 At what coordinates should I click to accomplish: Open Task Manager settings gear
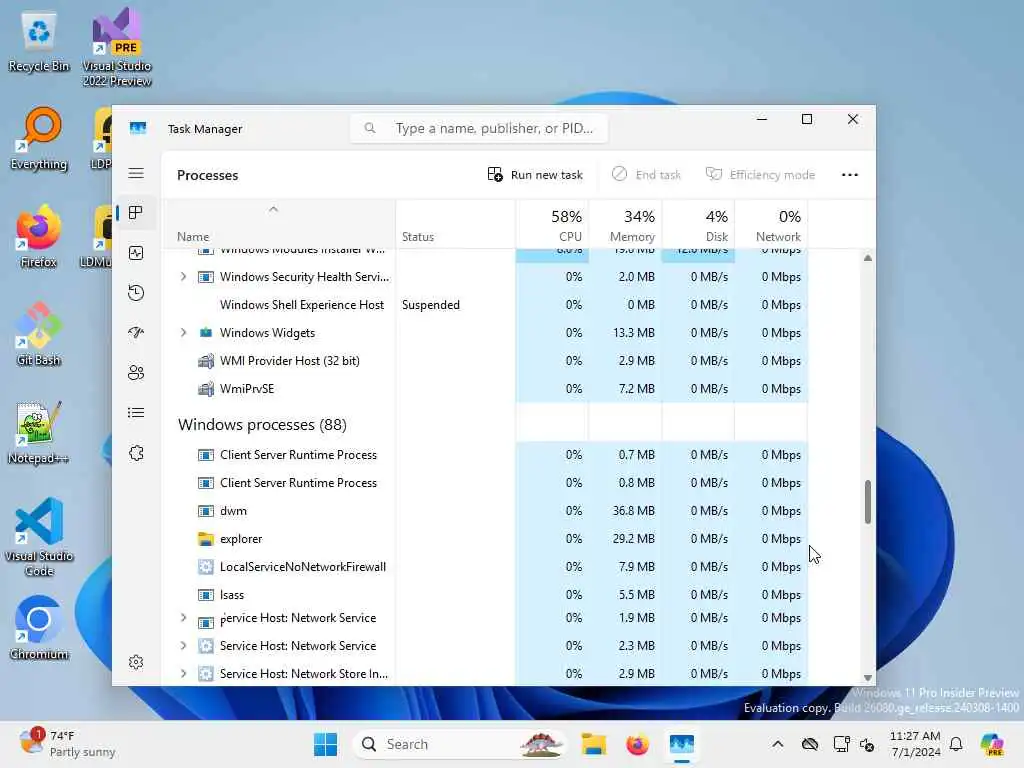point(136,662)
